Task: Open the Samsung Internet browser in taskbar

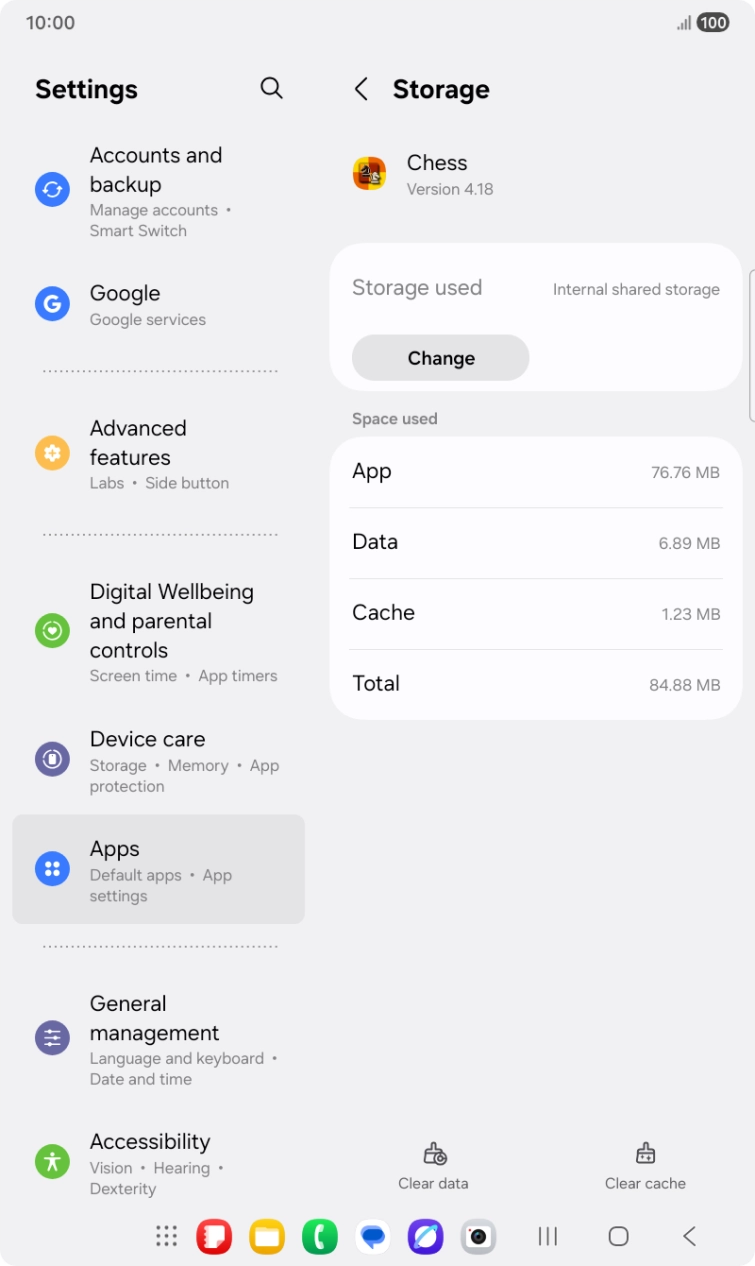Action: pyautogui.click(x=426, y=1237)
